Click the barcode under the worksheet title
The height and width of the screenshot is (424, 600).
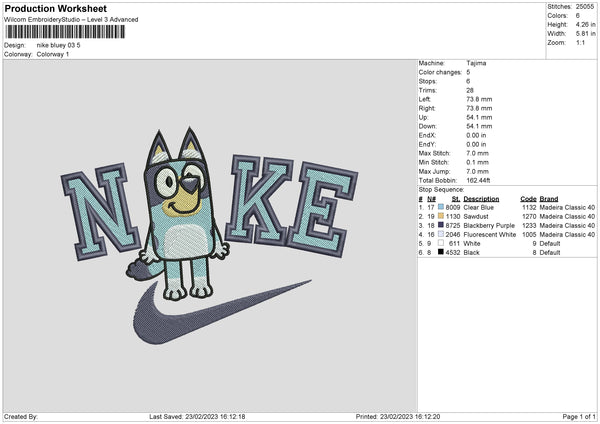pyautogui.click(x=65, y=32)
